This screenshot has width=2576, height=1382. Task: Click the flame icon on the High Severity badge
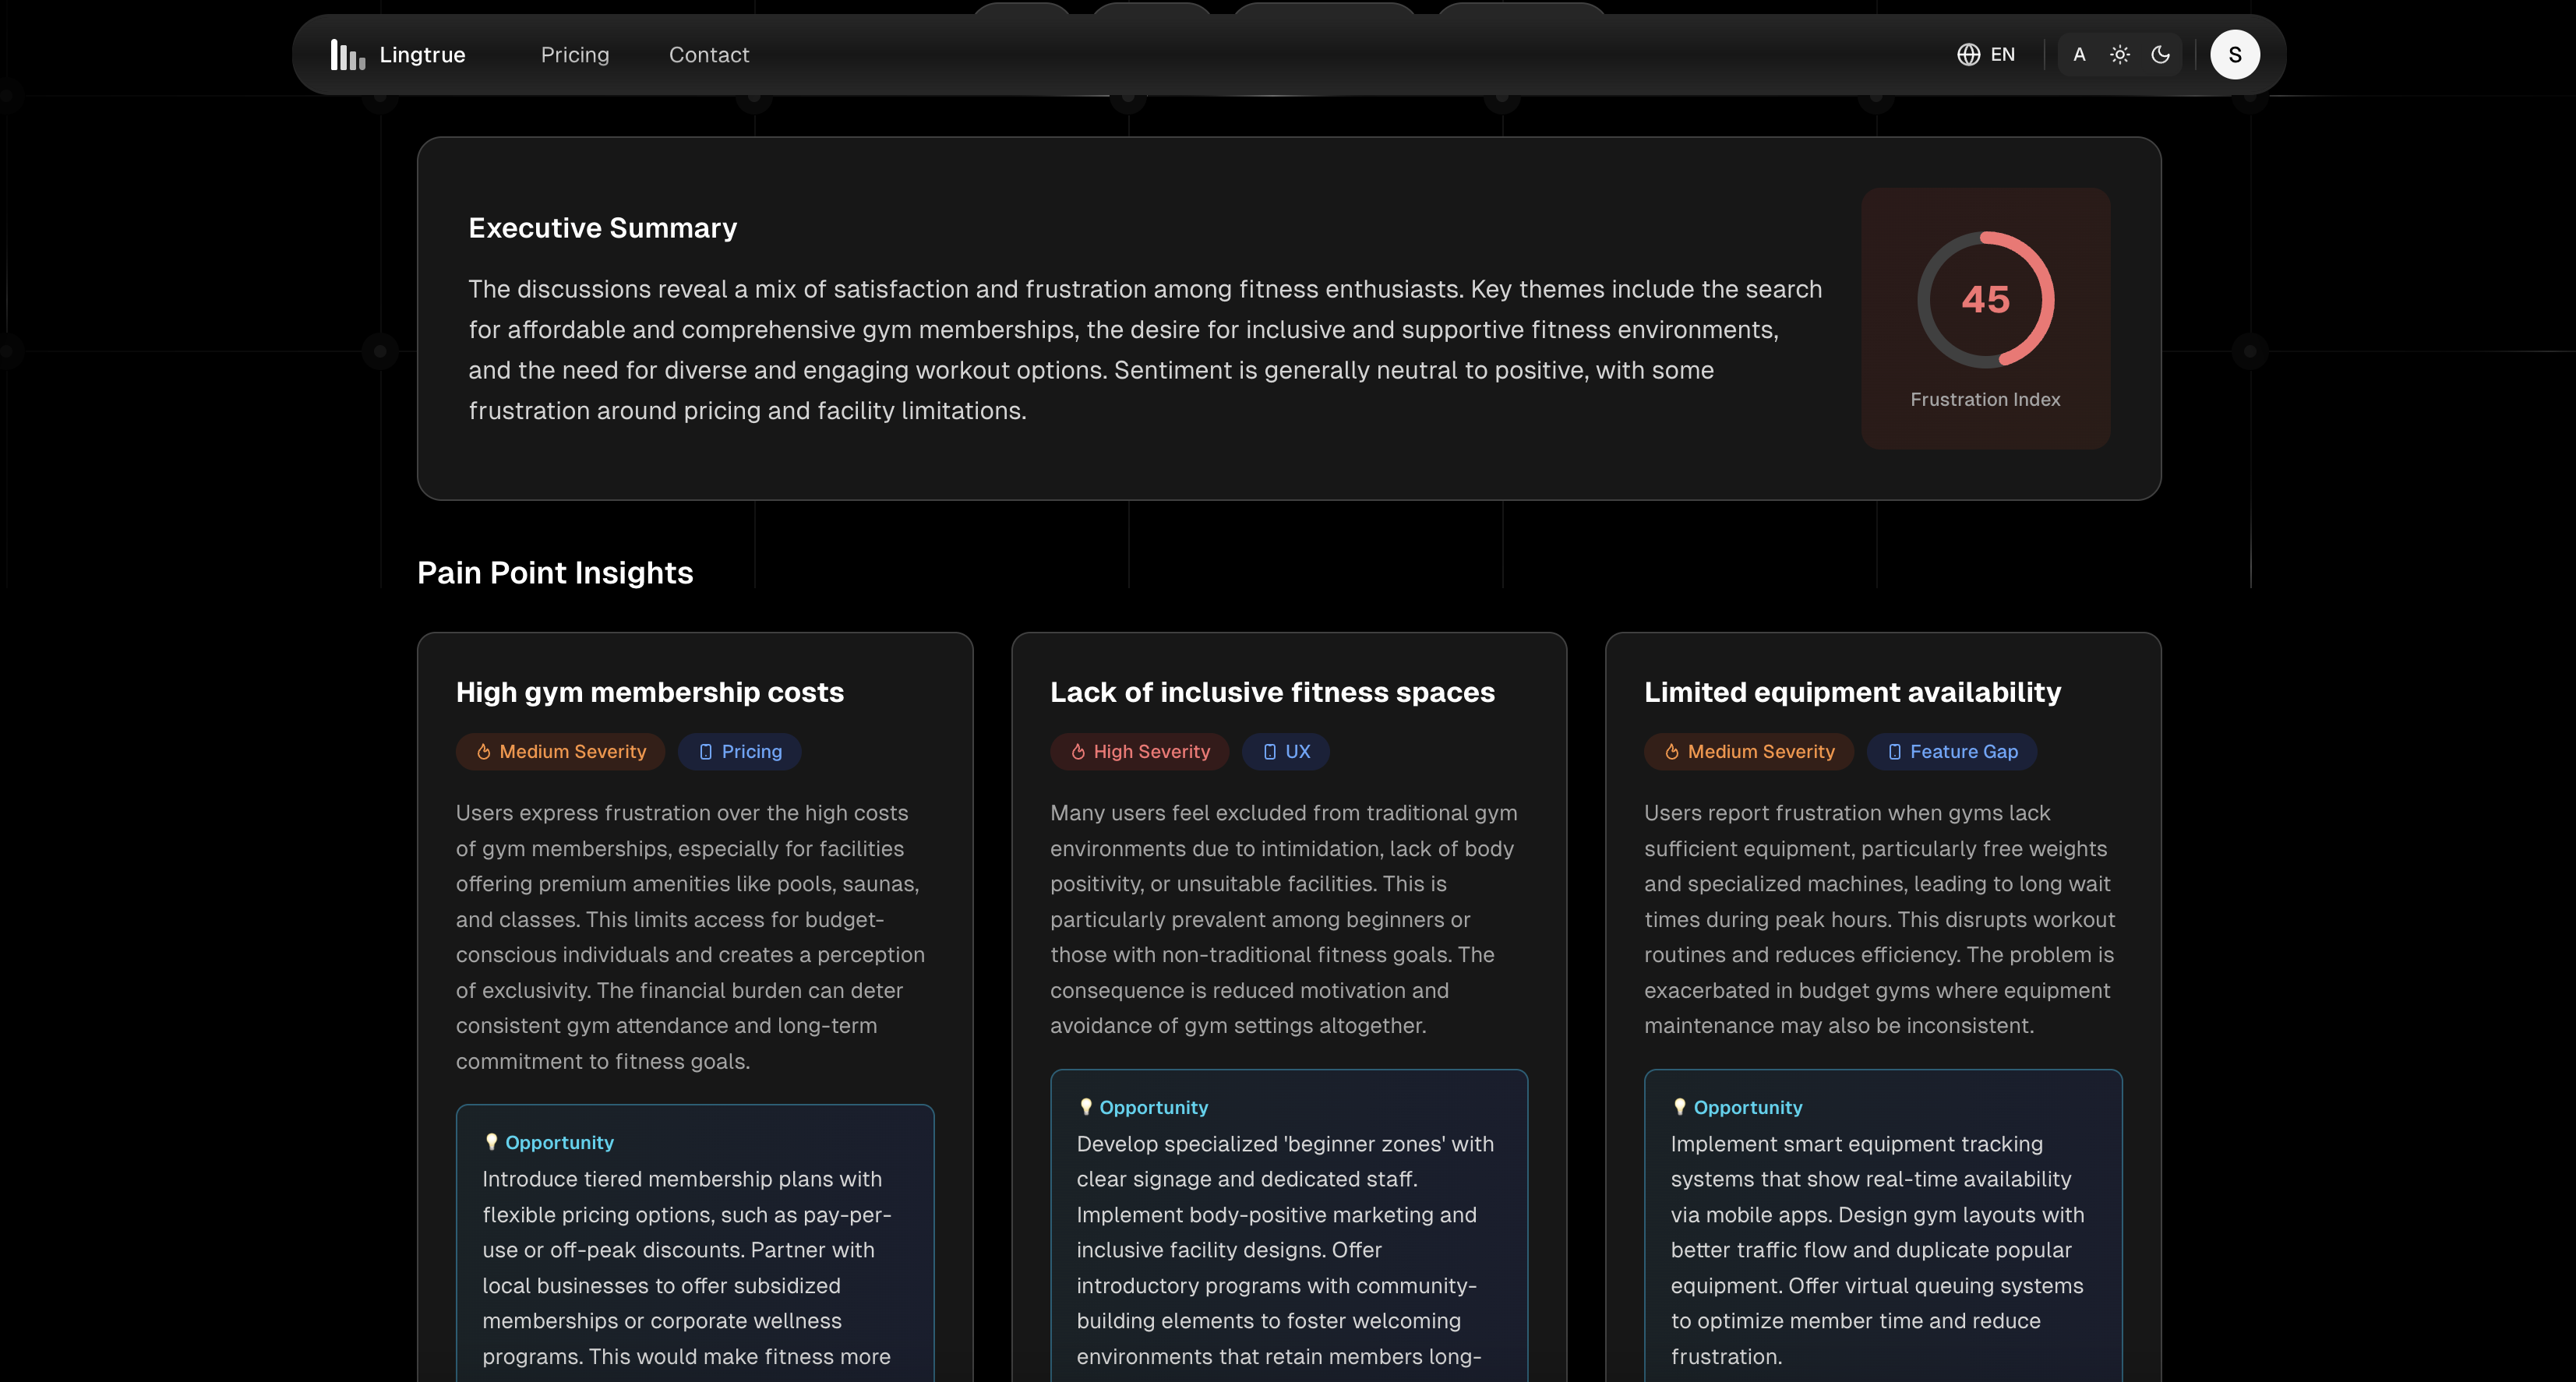[x=1077, y=751]
